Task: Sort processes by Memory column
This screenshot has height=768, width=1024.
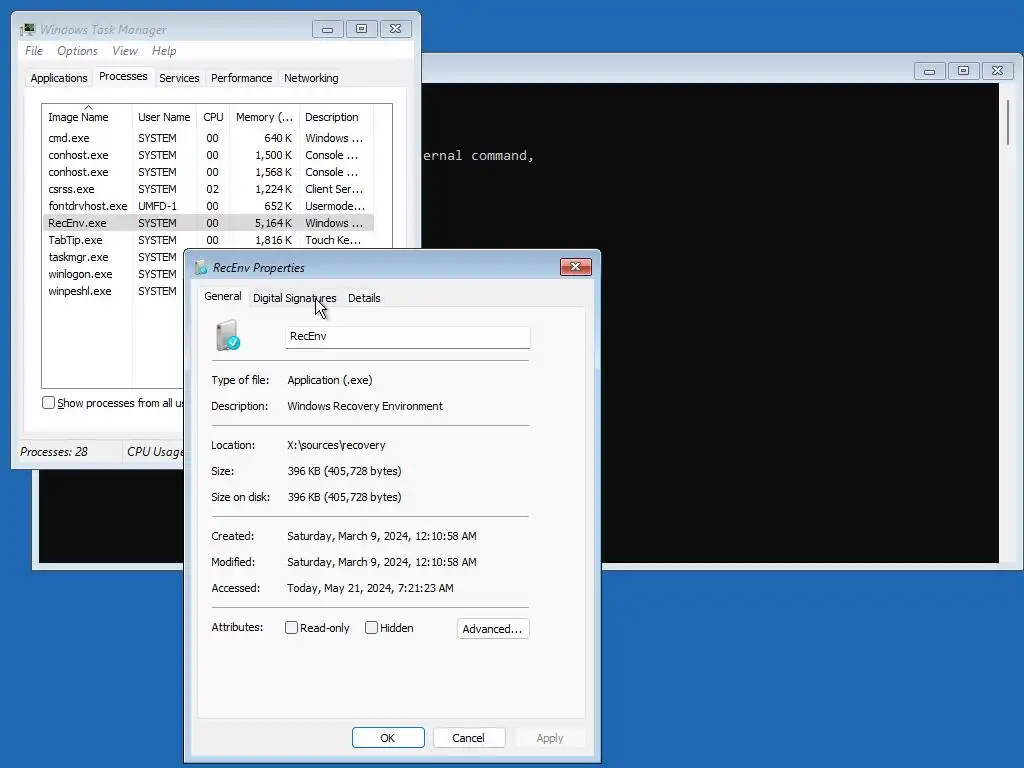Action: click(x=264, y=117)
